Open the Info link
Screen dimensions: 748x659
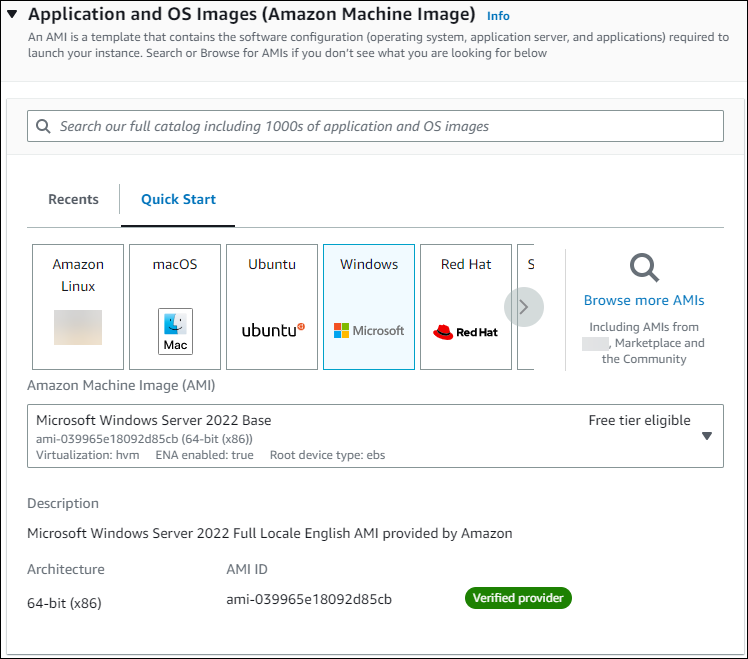tap(498, 16)
